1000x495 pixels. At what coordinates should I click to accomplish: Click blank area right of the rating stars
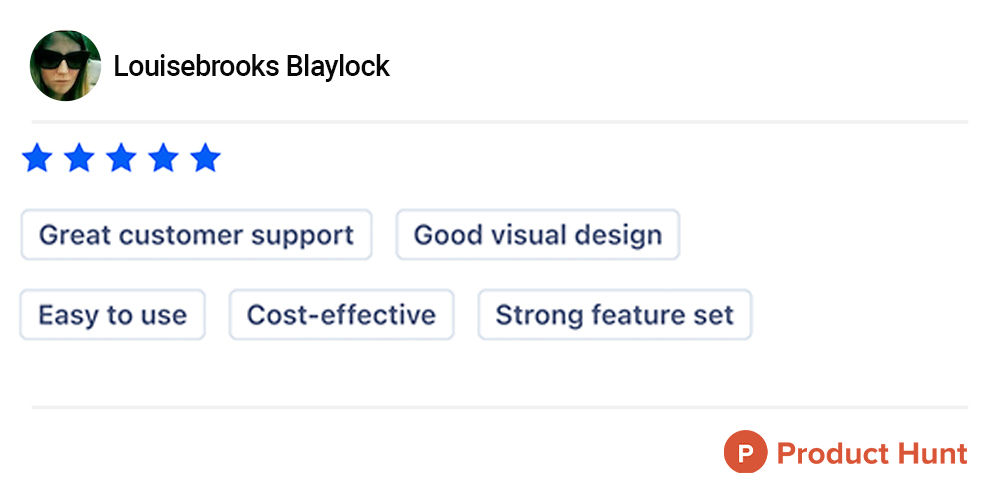pos(600,158)
